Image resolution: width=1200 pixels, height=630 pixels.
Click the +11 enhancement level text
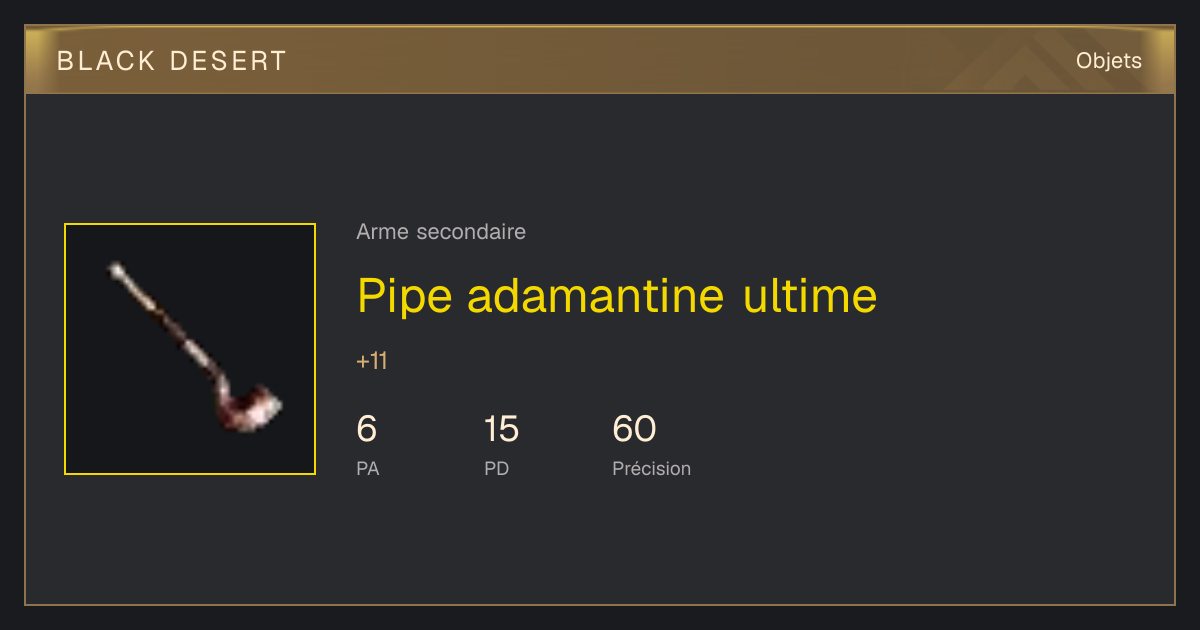click(372, 361)
